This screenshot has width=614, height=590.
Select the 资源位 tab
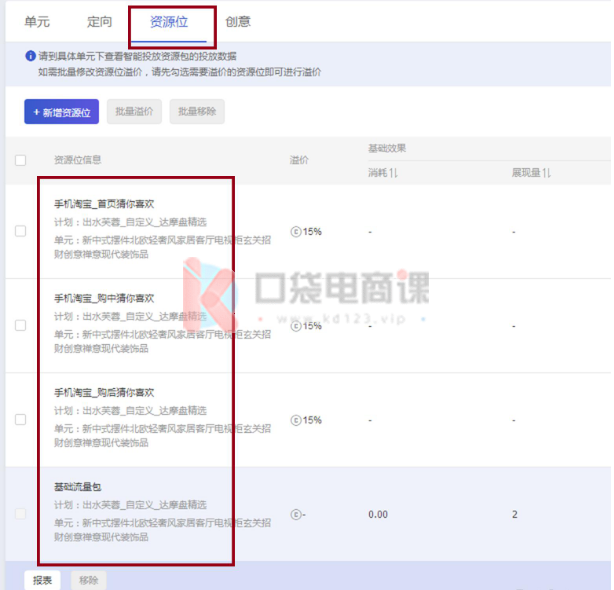(x=169, y=22)
